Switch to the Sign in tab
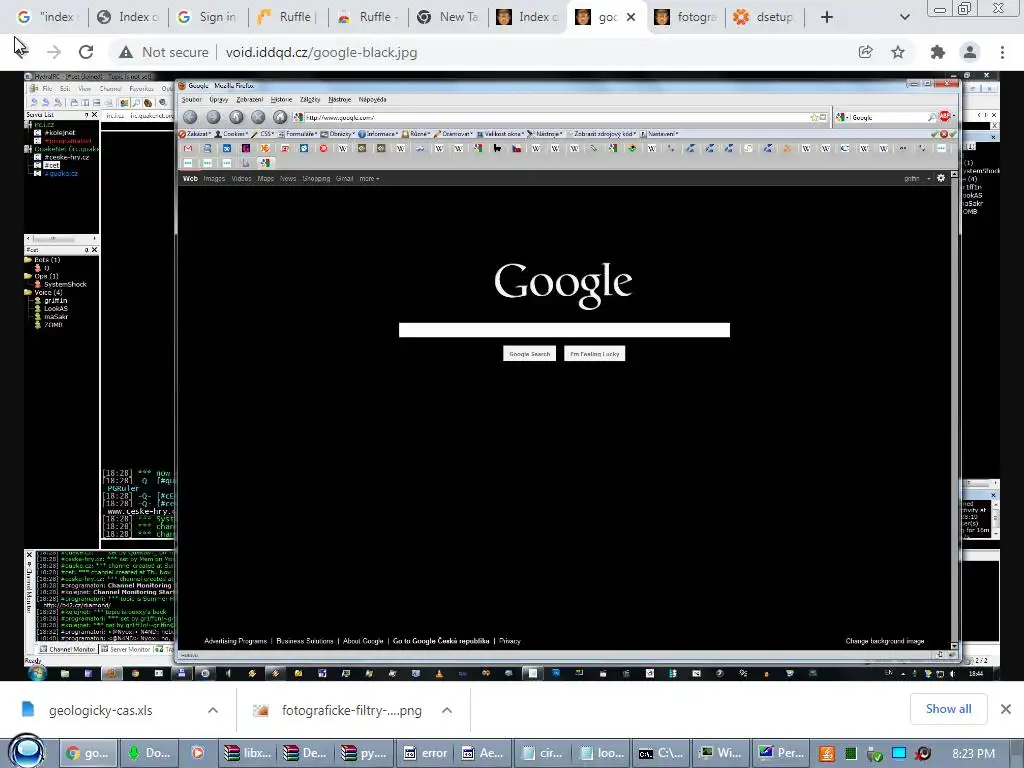 click(x=208, y=17)
